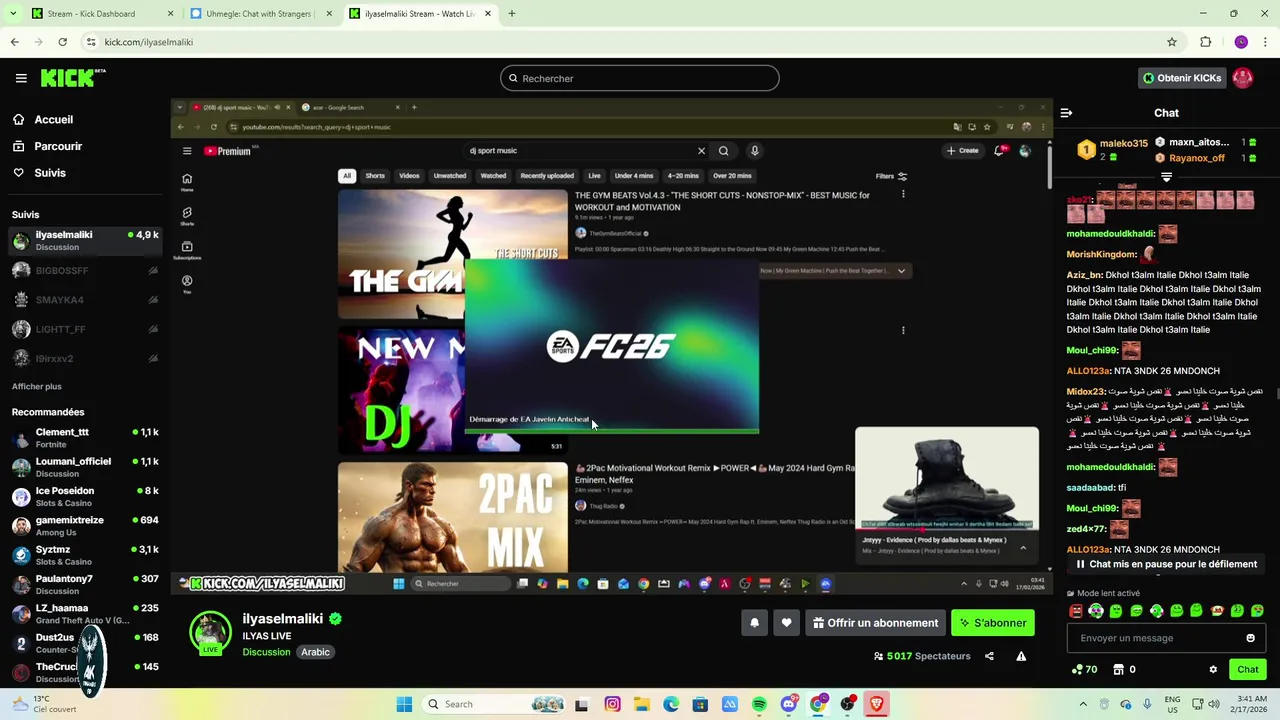Screen dimensions: 1280x720
Task: Open a new browser tab
Action: click(x=512, y=14)
